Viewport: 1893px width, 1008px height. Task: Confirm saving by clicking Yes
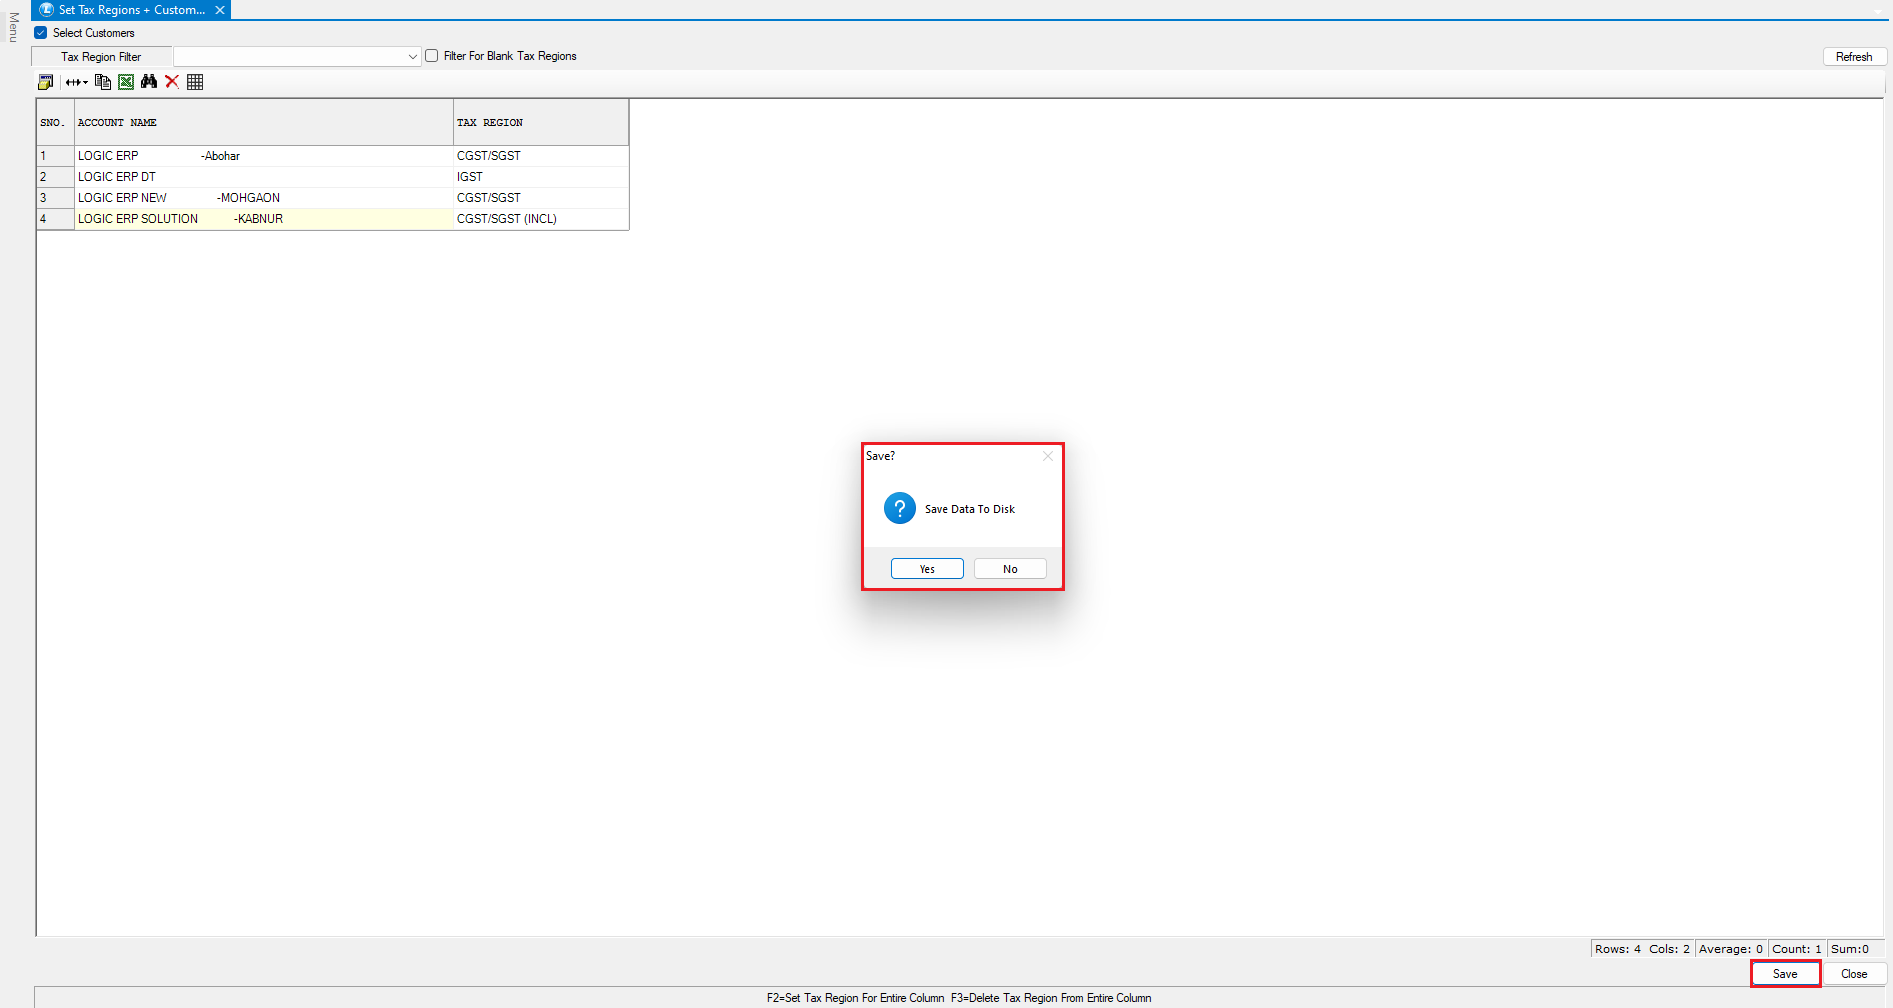tap(927, 569)
